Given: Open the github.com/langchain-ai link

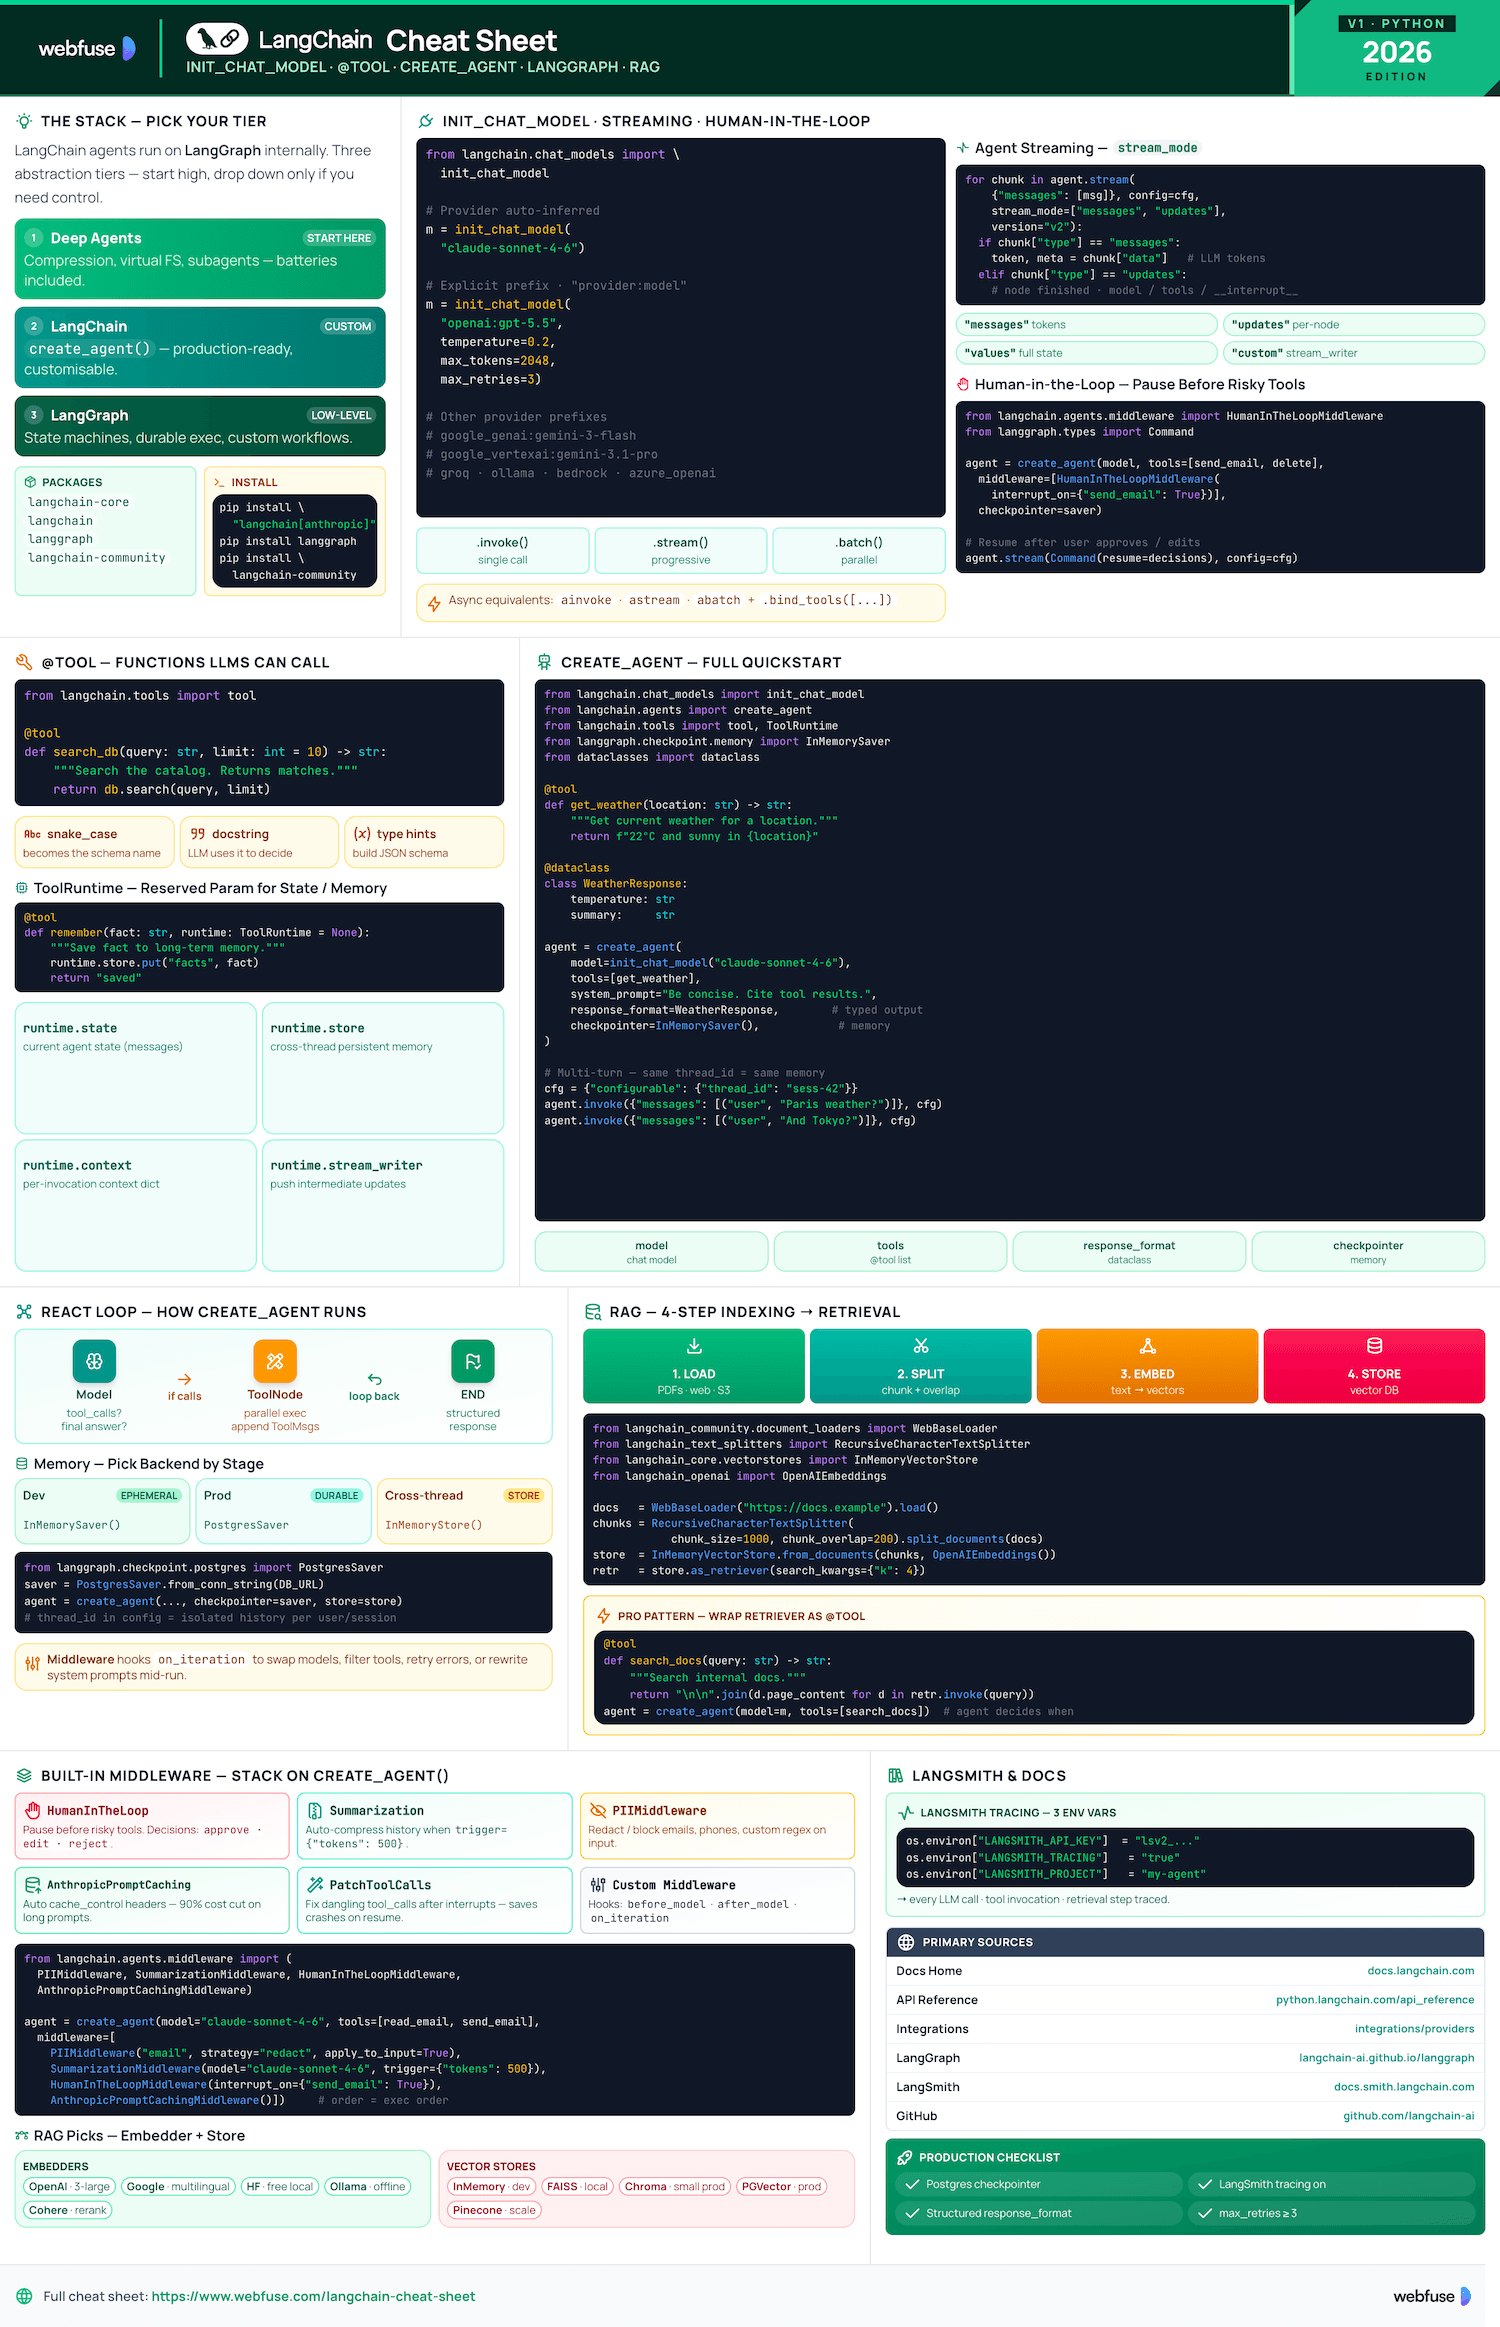Looking at the screenshot, I should [x=1408, y=2116].
